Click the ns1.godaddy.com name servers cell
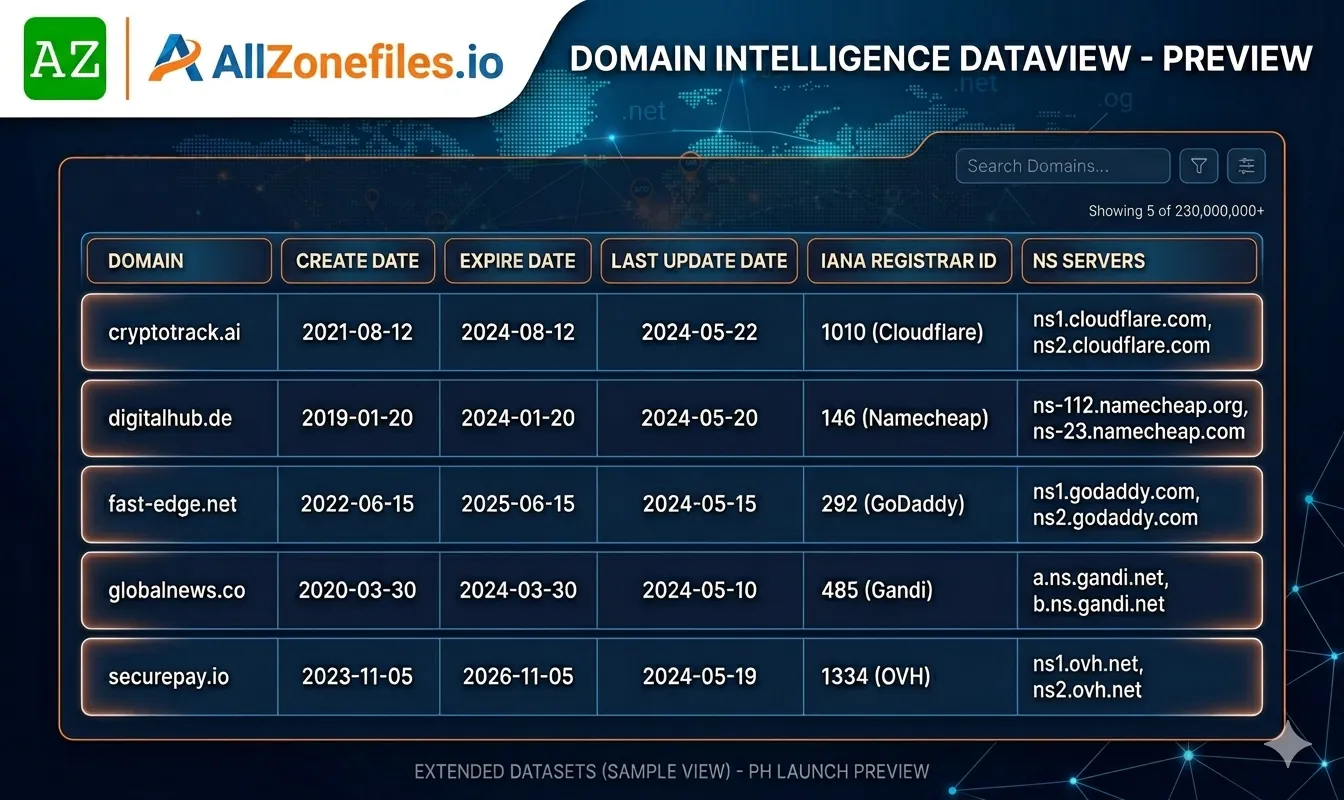 point(1140,504)
